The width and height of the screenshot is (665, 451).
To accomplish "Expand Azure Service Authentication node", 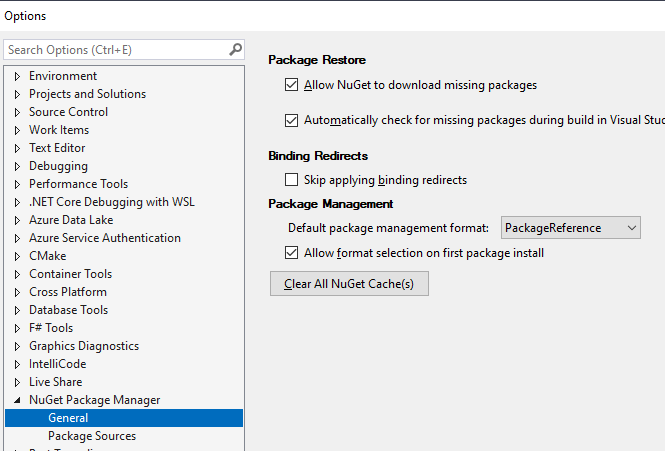I will [17, 238].
